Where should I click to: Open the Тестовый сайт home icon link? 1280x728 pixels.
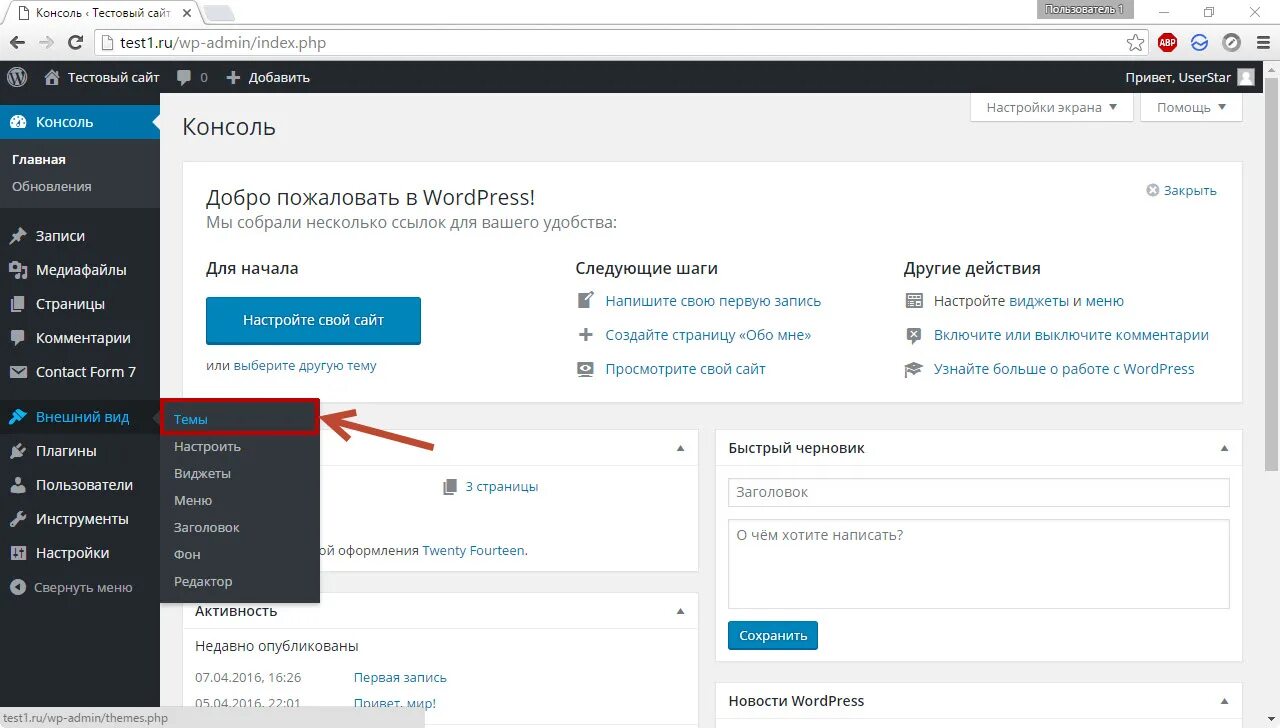tap(52, 77)
